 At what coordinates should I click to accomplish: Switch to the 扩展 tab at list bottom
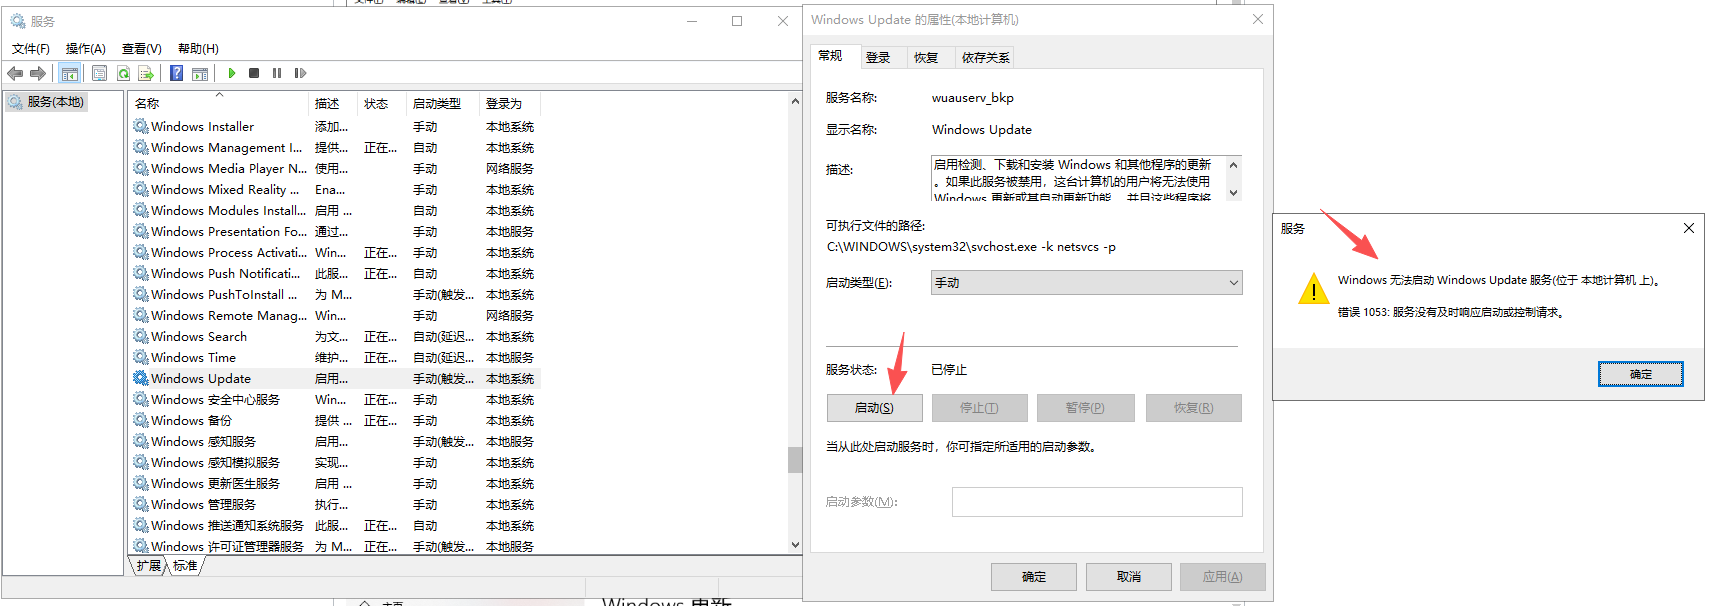pos(149,566)
